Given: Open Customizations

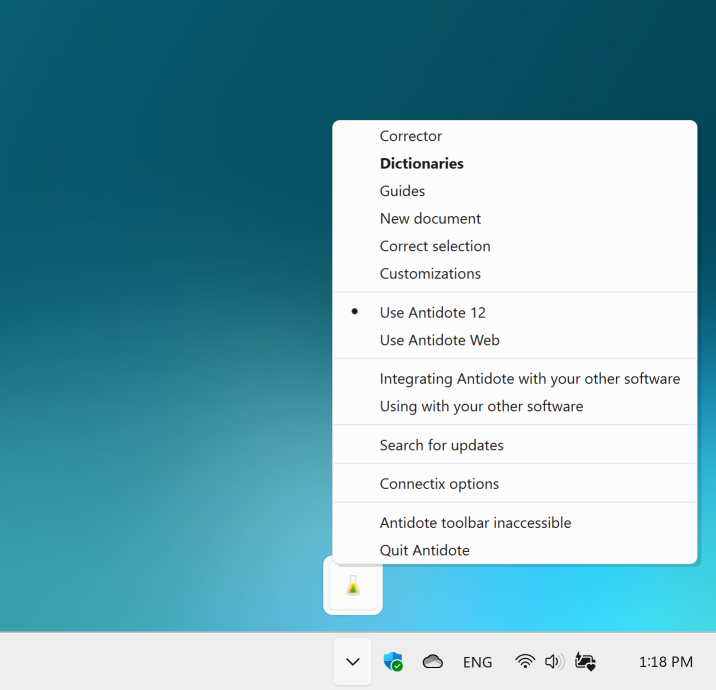Looking at the screenshot, I should pyautogui.click(x=430, y=273).
